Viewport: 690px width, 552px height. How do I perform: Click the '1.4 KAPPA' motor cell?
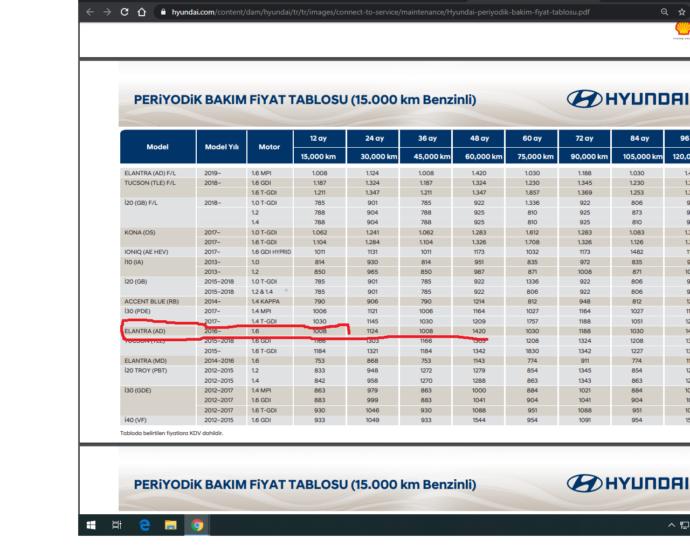[265, 301]
